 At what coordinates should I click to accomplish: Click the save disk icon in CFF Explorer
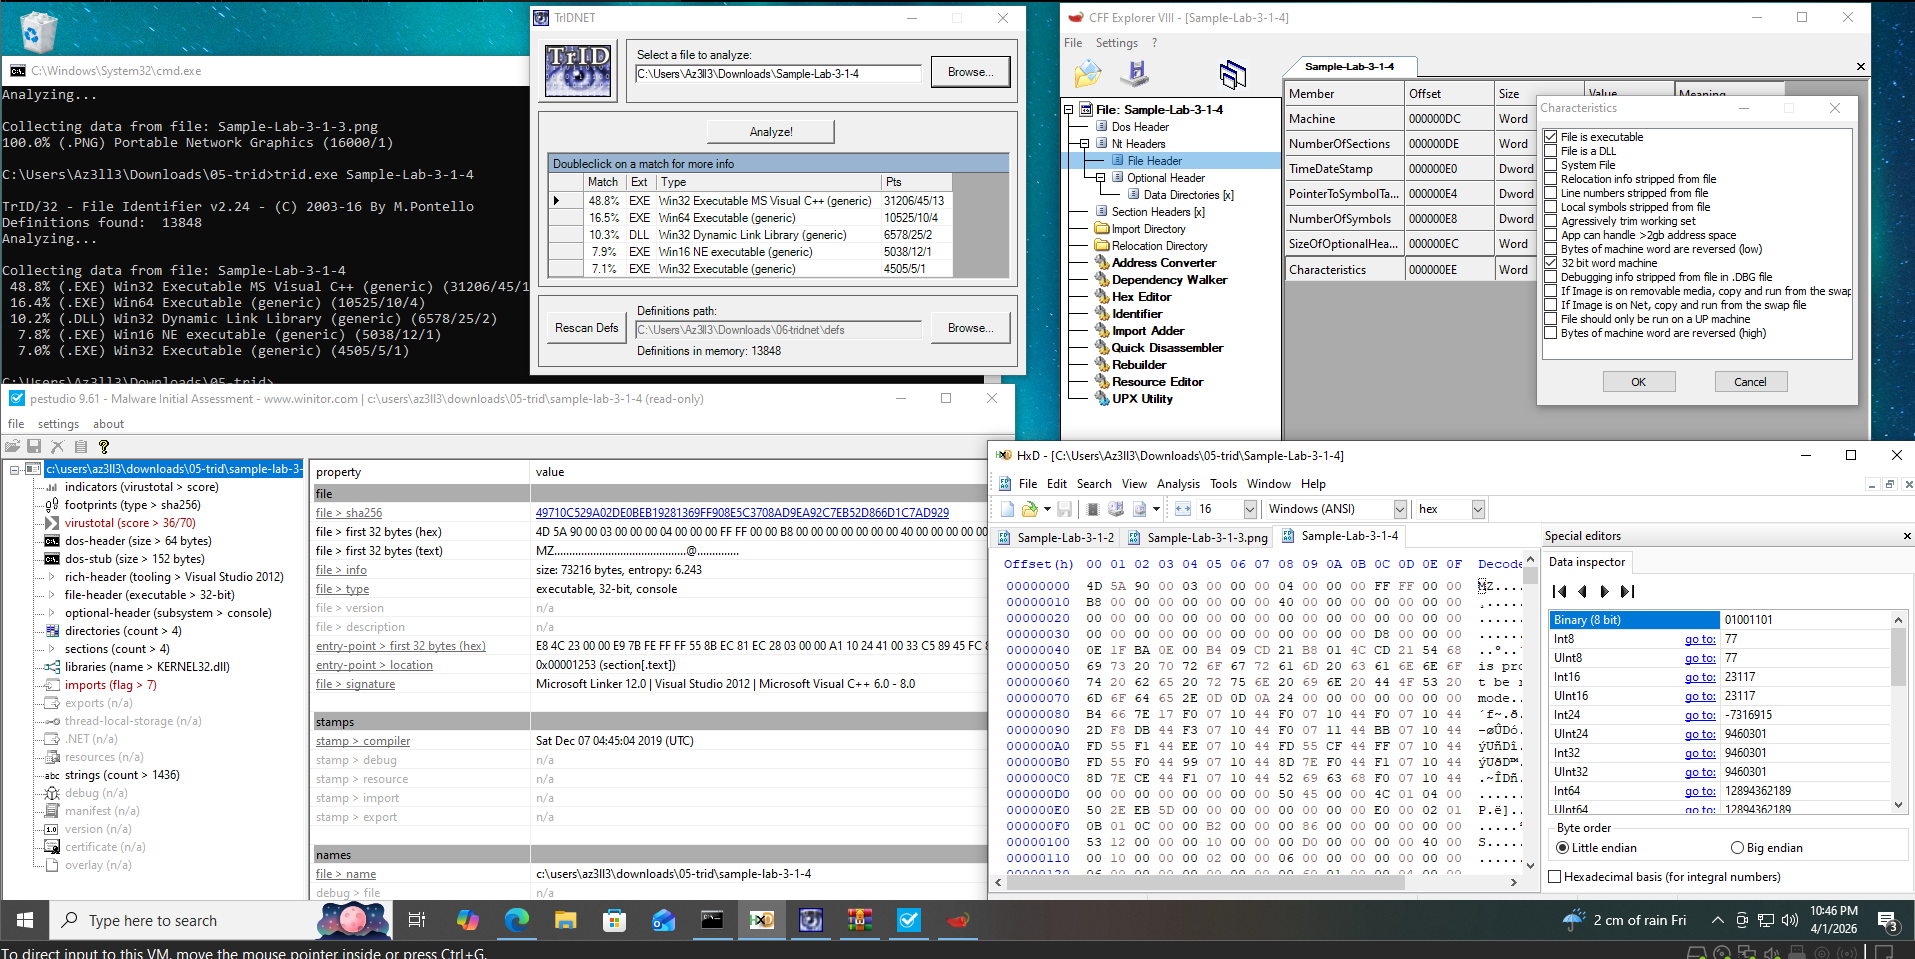[1135, 73]
